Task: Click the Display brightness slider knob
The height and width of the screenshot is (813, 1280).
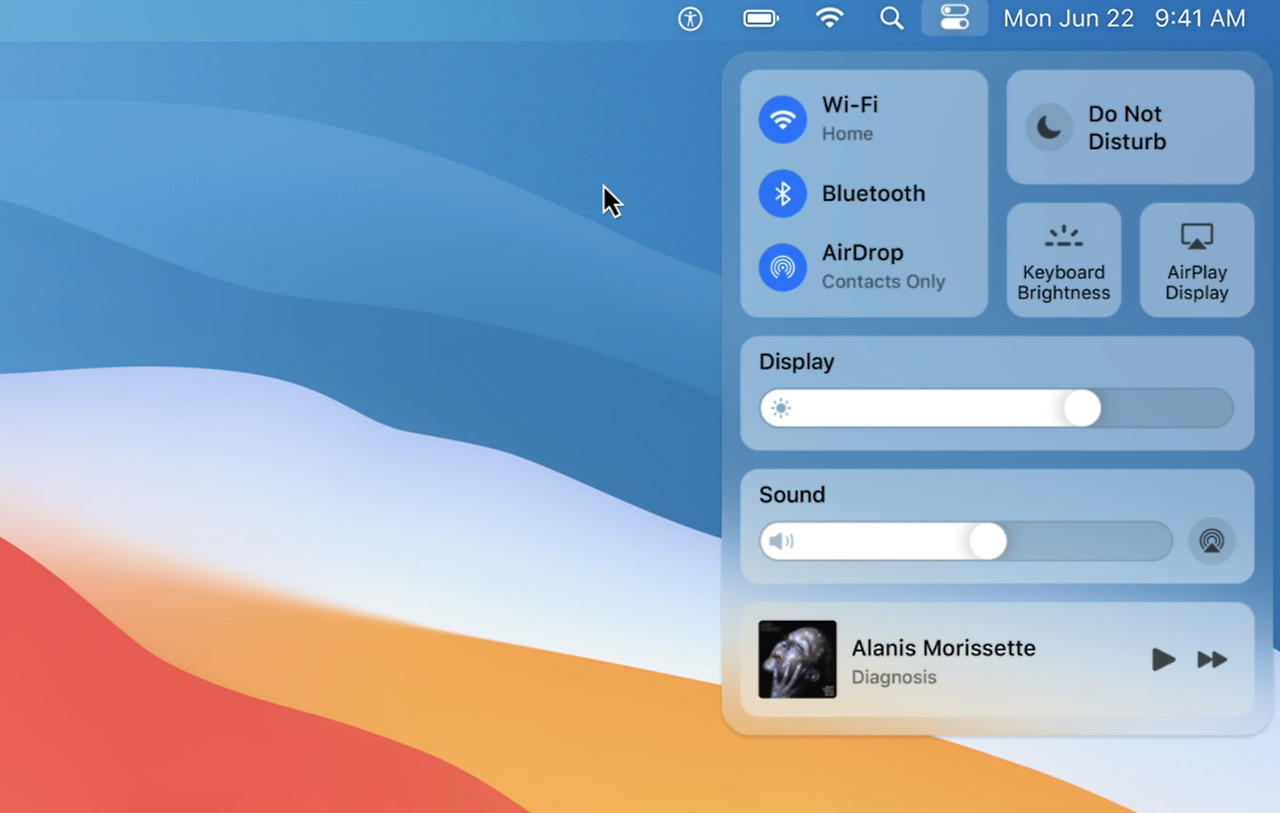Action: (x=1082, y=408)
